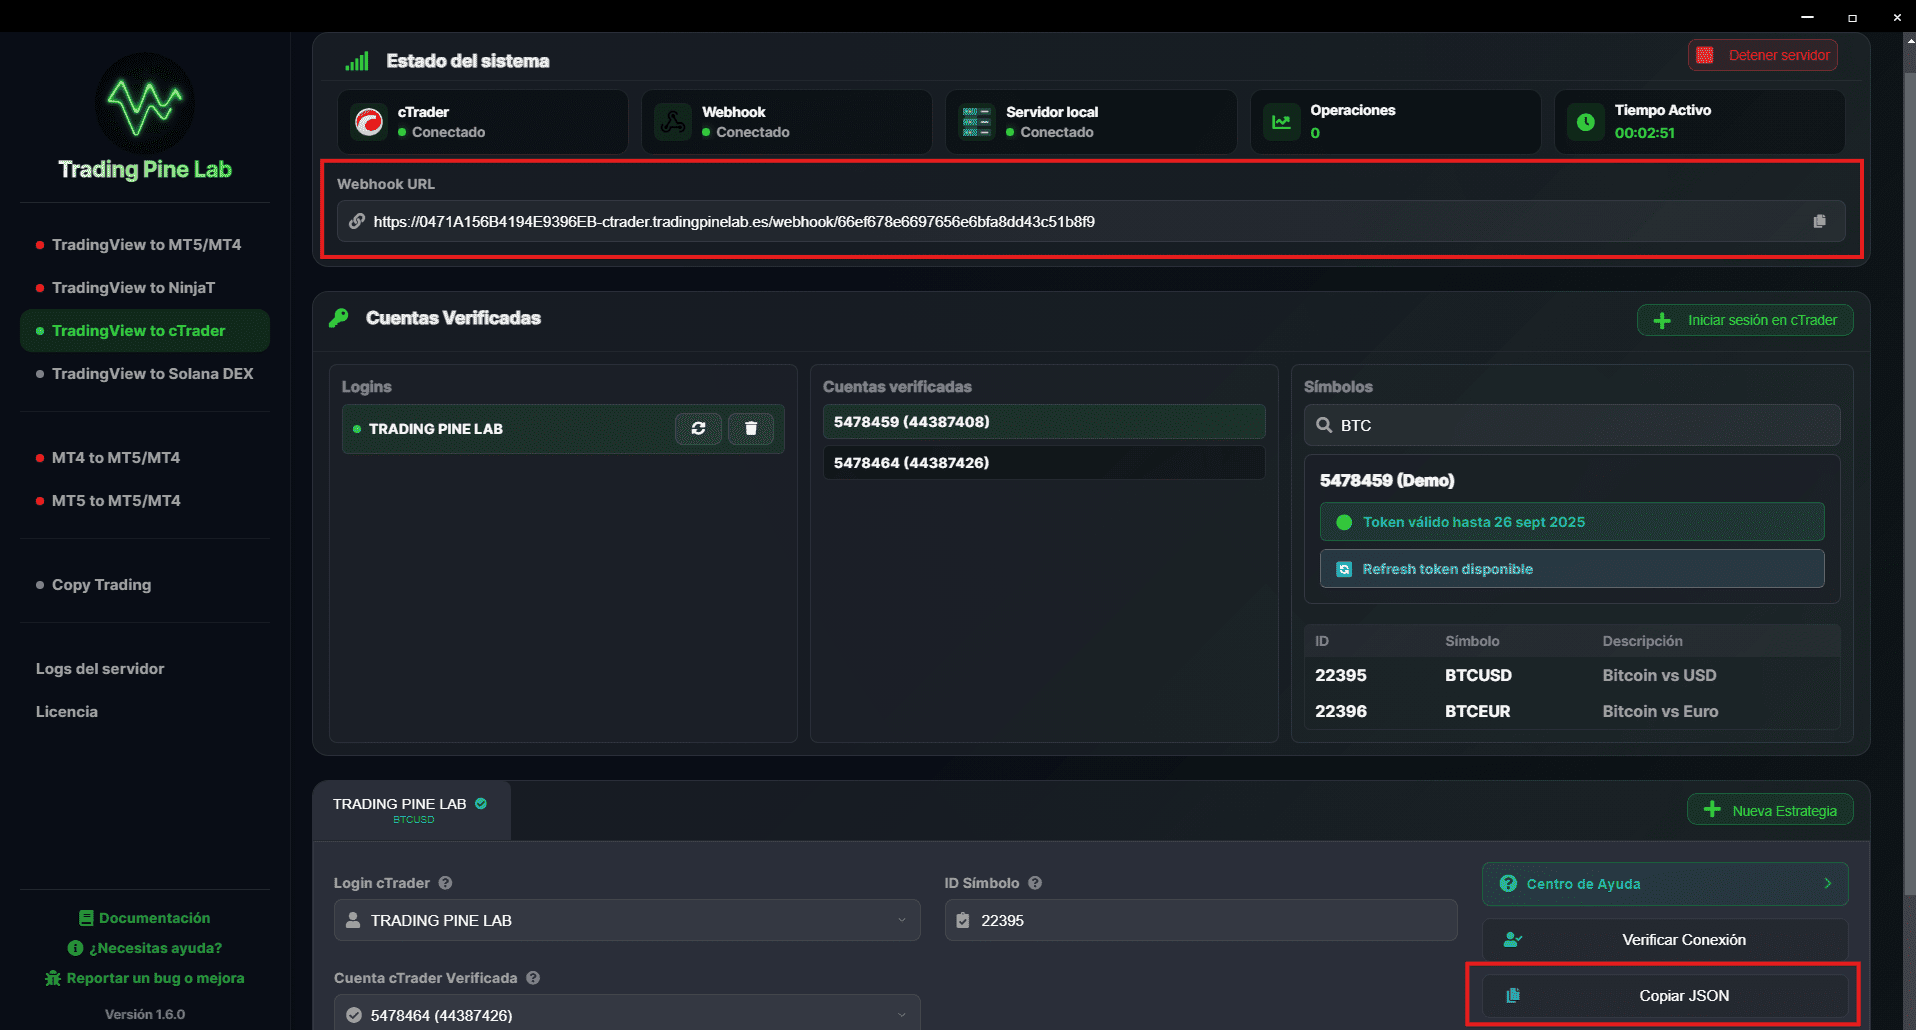Viewport: 1916px width, 1030px height.
Task: Open help tooltip next to ID Símbolo
Action: click(1035, 883)
